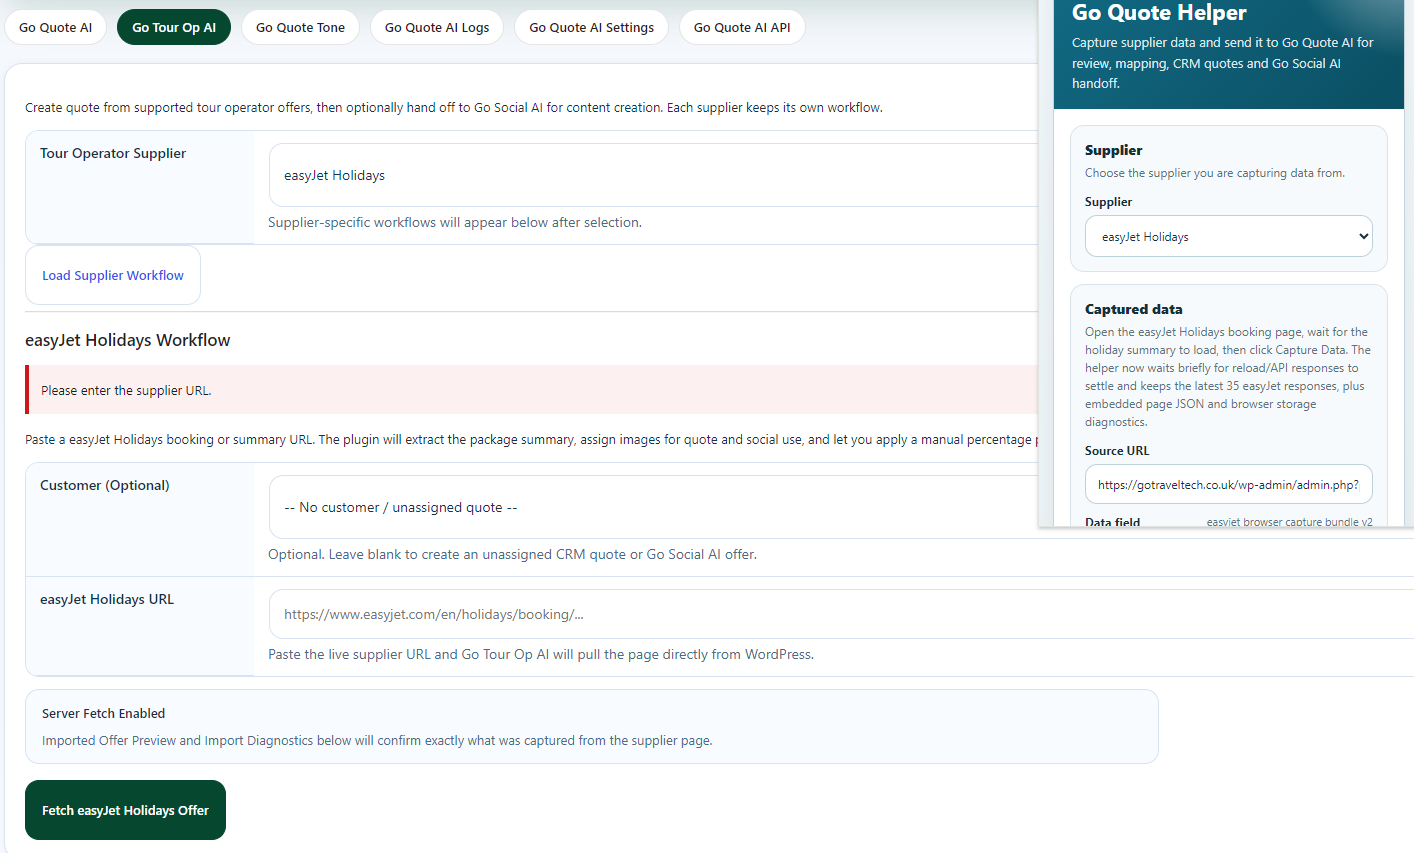Open the Customer (Optional) dropdown
The width and height of the screenshot is (1414, 853).
[x=654, y=507]
